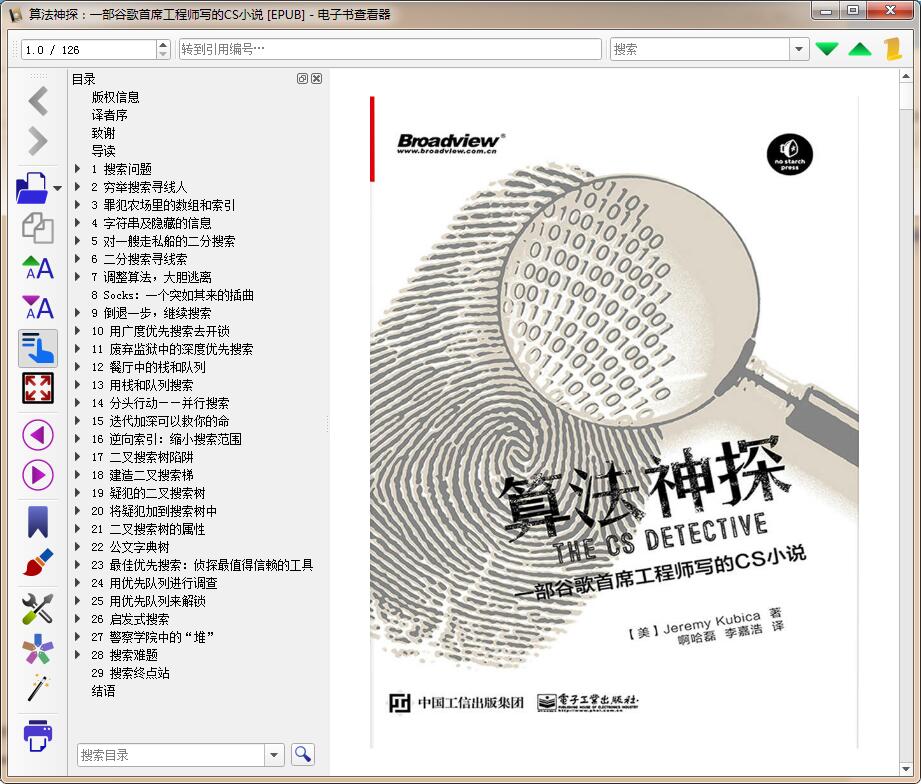921x784 pixels.
Task: Expand chapter 3 罪犯农场里的数组和索引
Action: [x=78, y=205]
